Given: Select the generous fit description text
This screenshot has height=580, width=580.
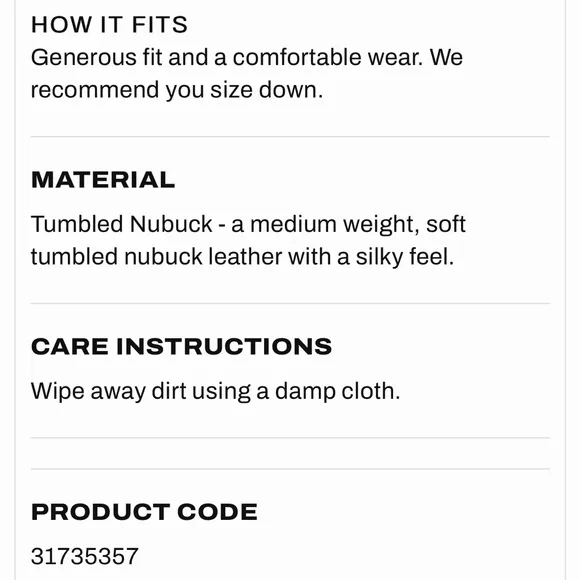Looking at the screenshot, I should (x=247, y=73).
